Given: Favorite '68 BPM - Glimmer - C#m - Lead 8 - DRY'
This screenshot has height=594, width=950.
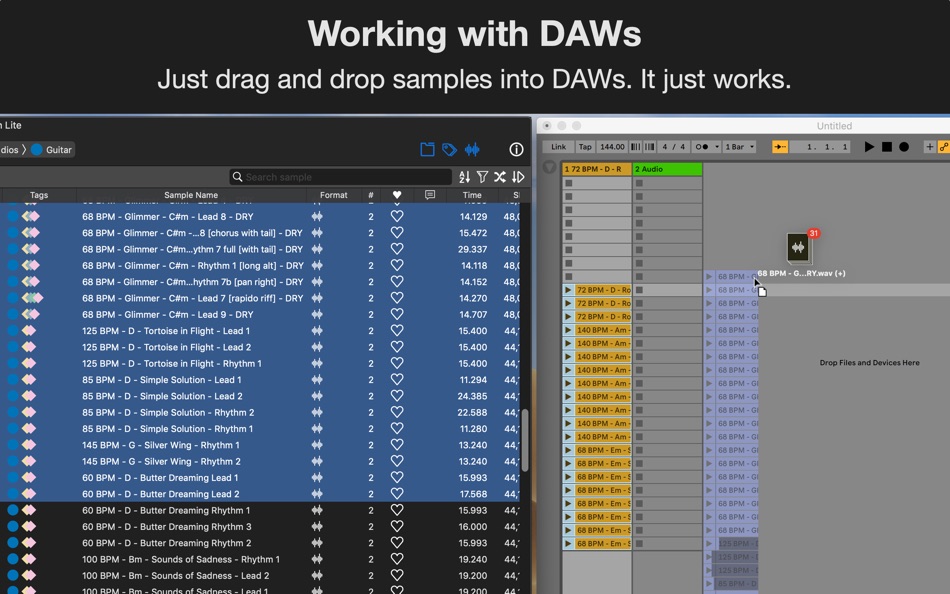Looking at the screenshot, I should tap(397, 216).
